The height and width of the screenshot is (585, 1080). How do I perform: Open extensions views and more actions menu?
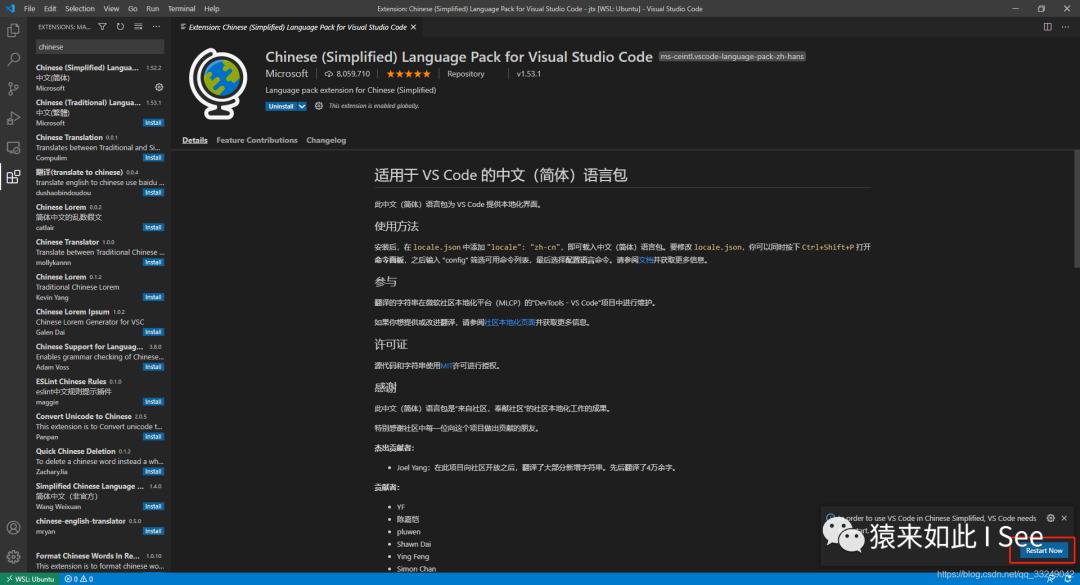point(156,27)
